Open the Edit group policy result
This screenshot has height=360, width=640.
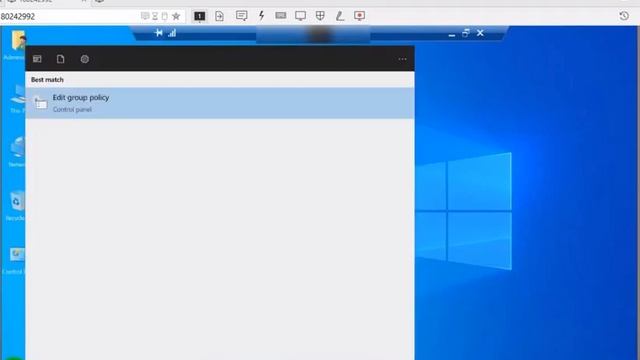pyautogui.click(x=220, y=103)
